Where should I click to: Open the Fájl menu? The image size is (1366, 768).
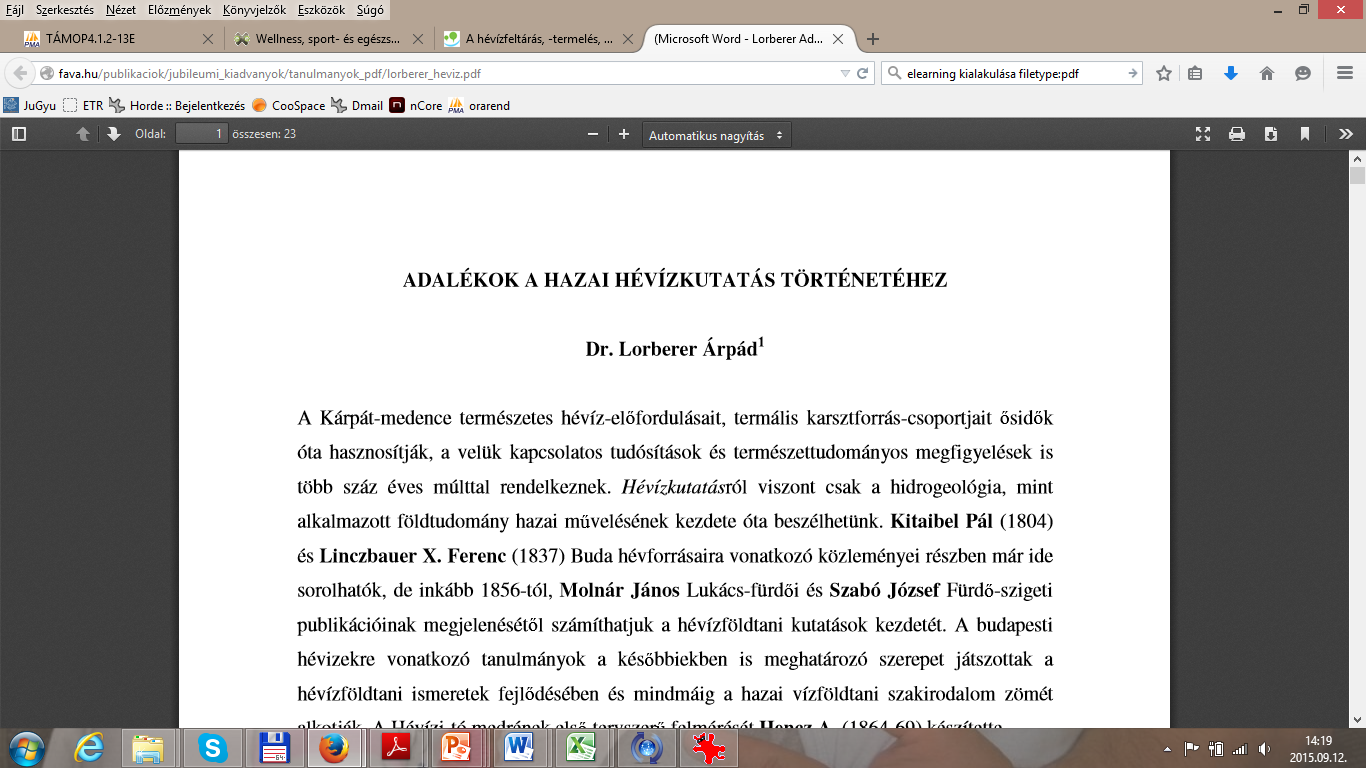click(x=15, y=9)
